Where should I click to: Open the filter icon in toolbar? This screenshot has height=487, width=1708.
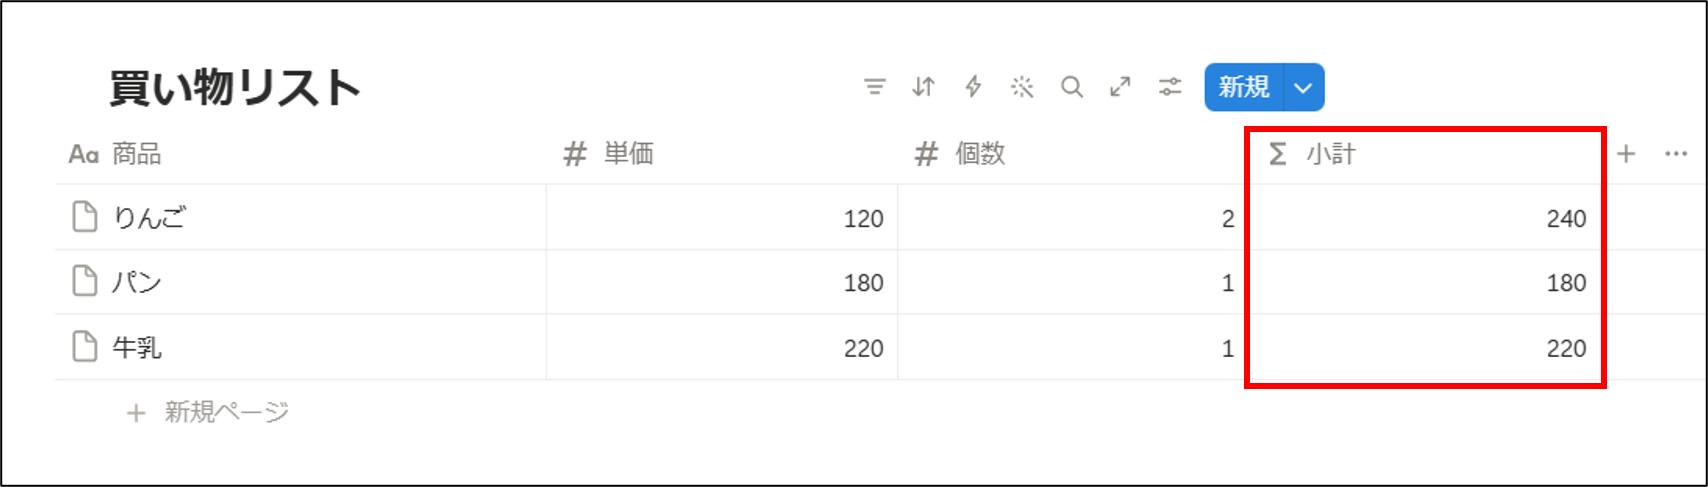[x=875, y=87]
